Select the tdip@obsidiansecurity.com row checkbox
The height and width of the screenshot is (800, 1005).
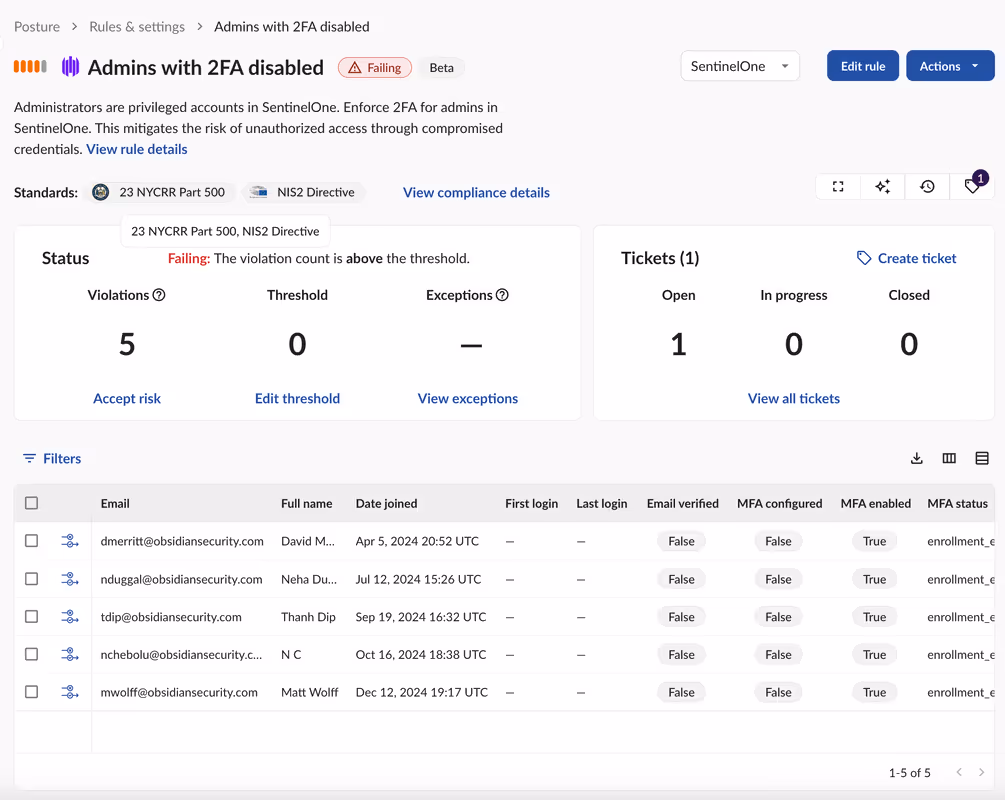coord(31,617)
